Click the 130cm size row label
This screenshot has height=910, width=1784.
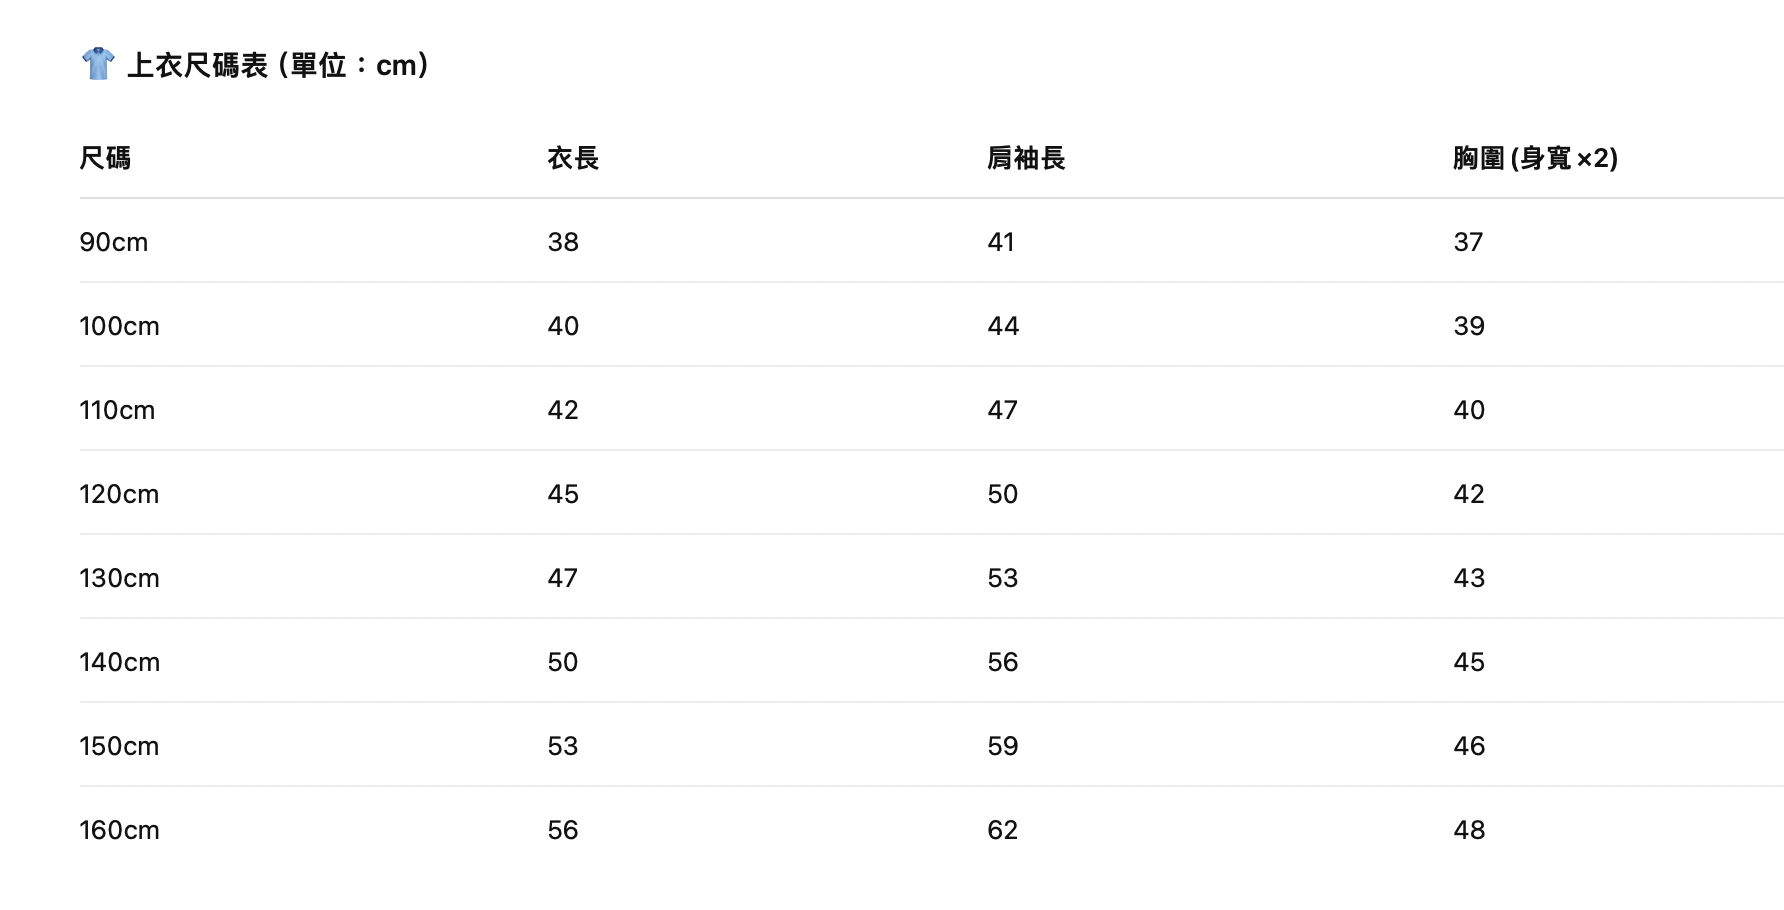[119, 578]
